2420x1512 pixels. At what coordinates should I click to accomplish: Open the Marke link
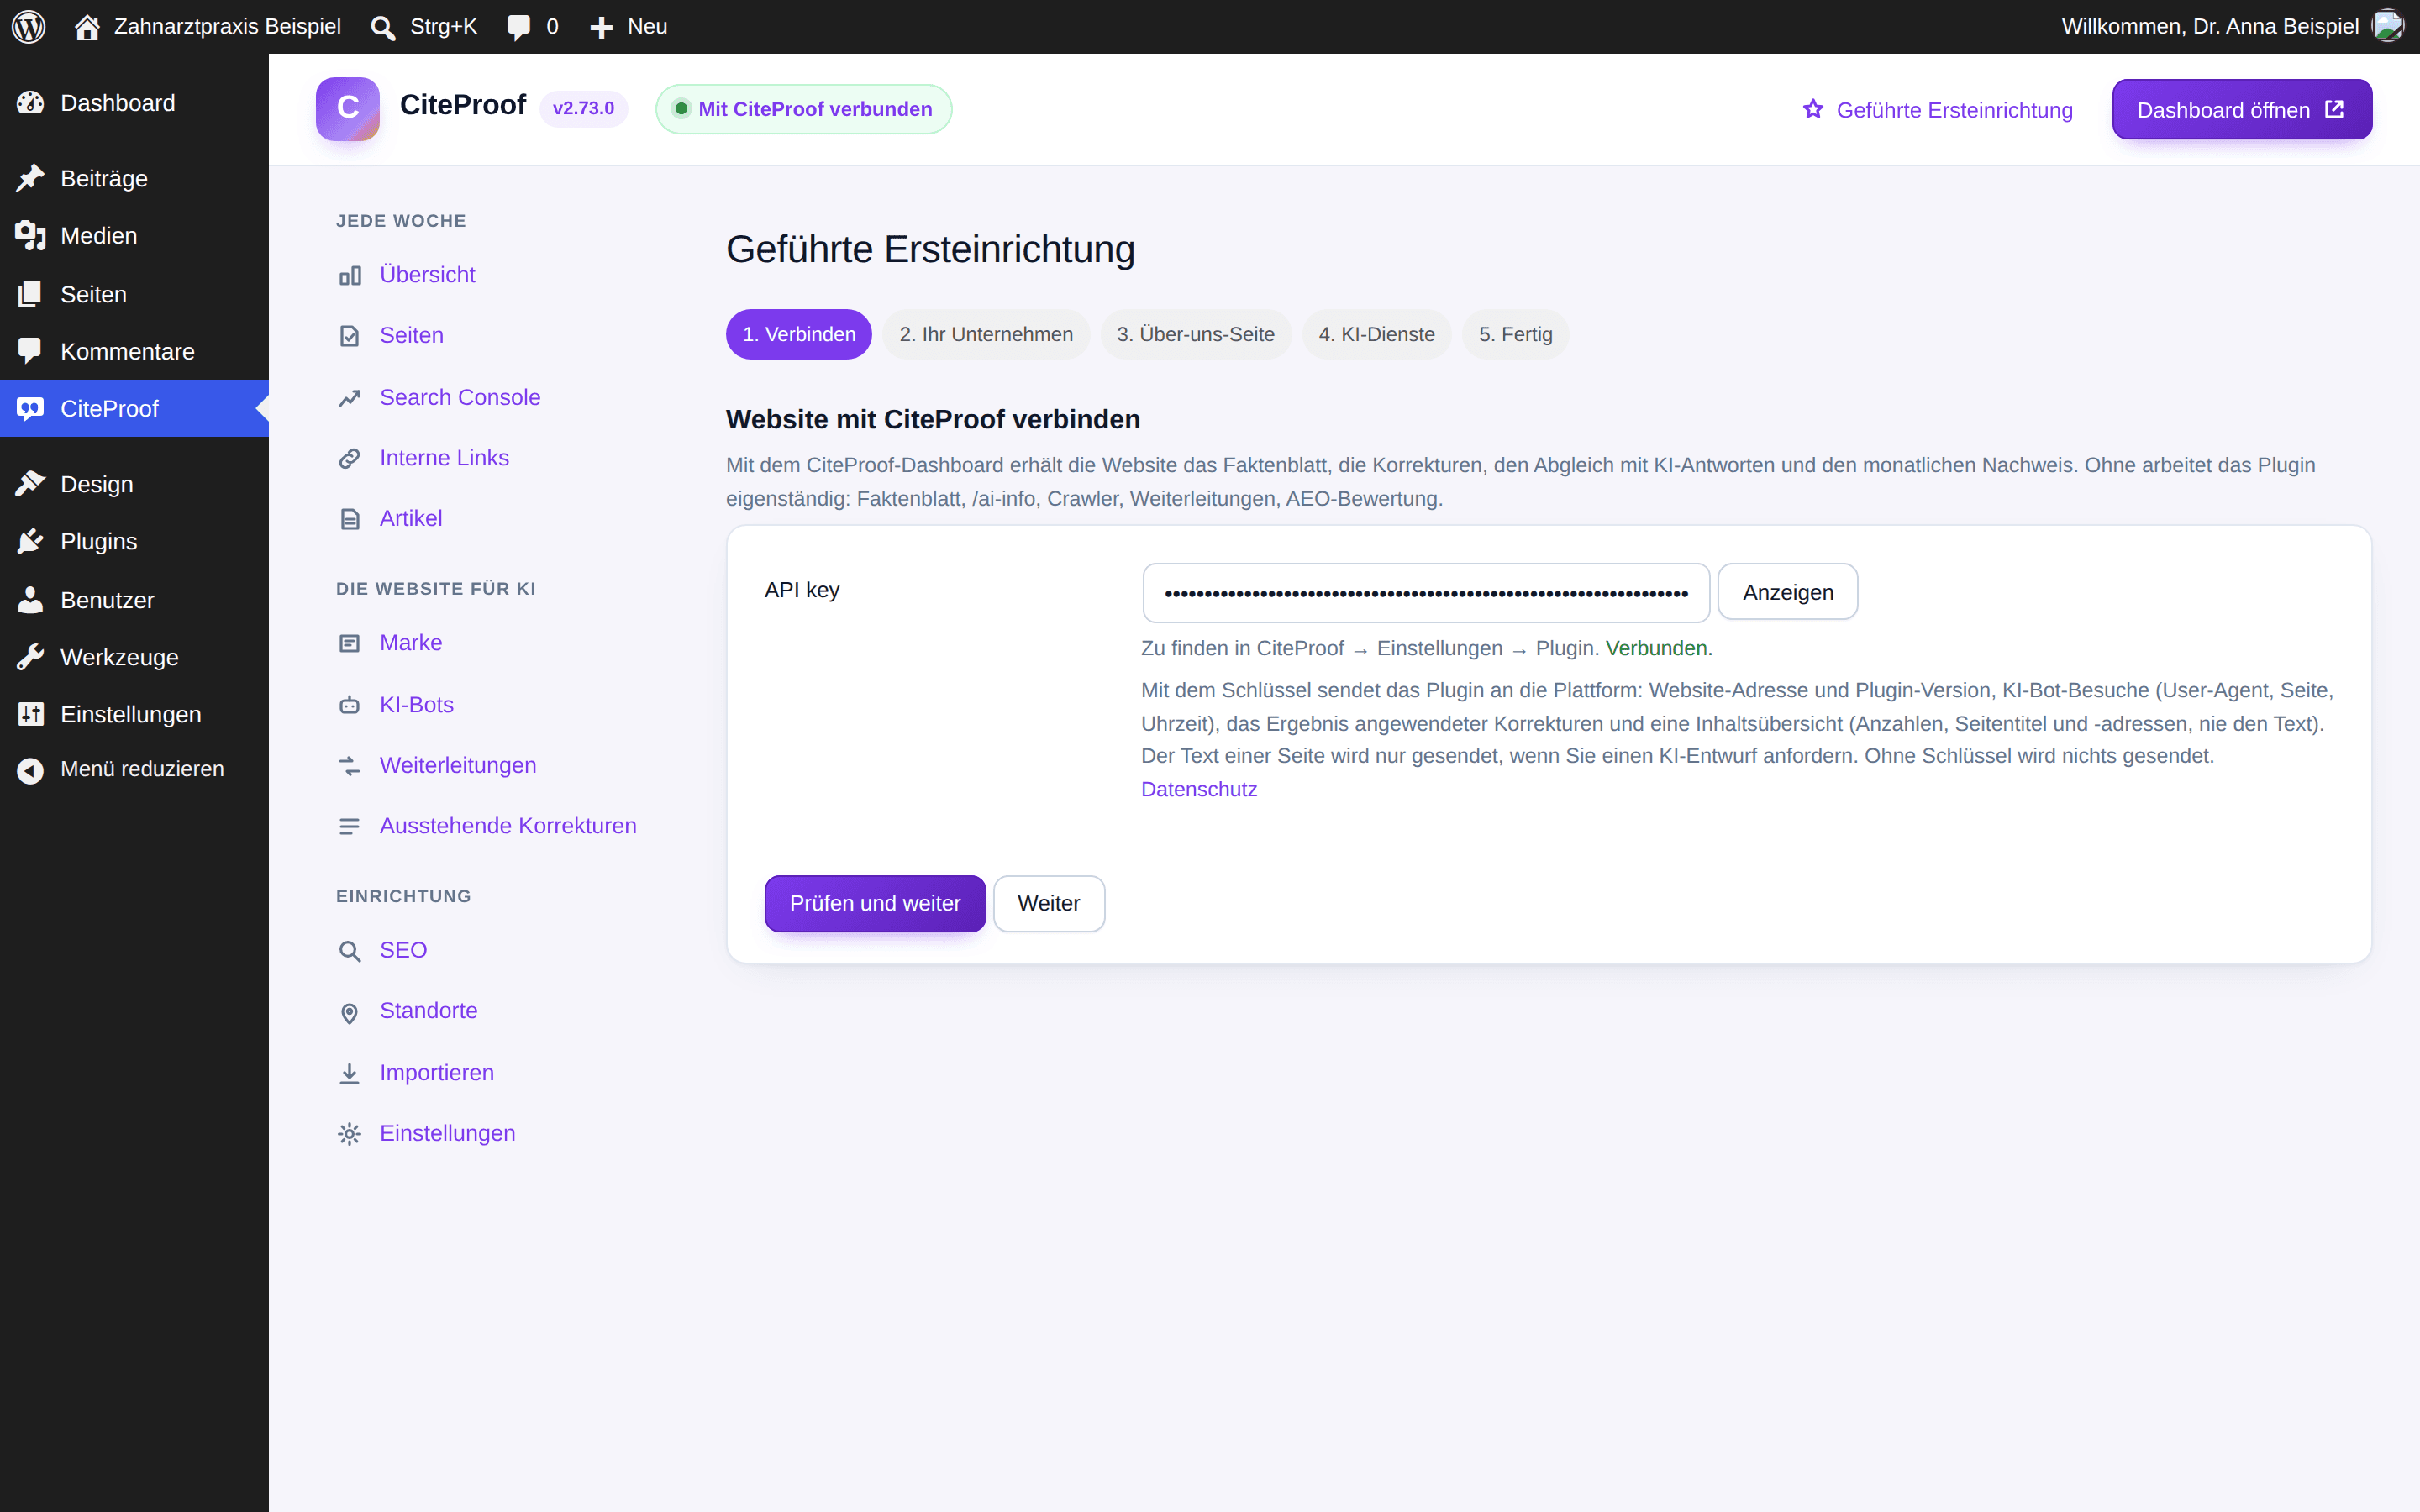(x=411, y=642)
